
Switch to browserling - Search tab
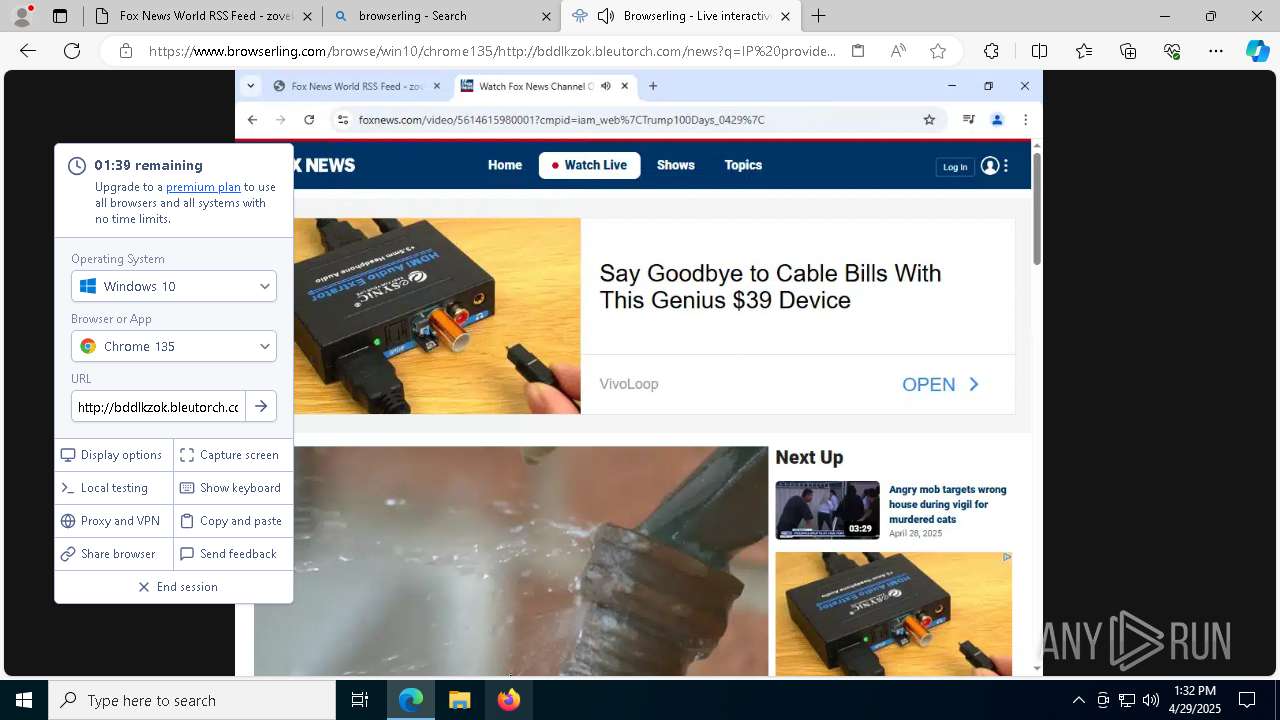tap(441, 16)
